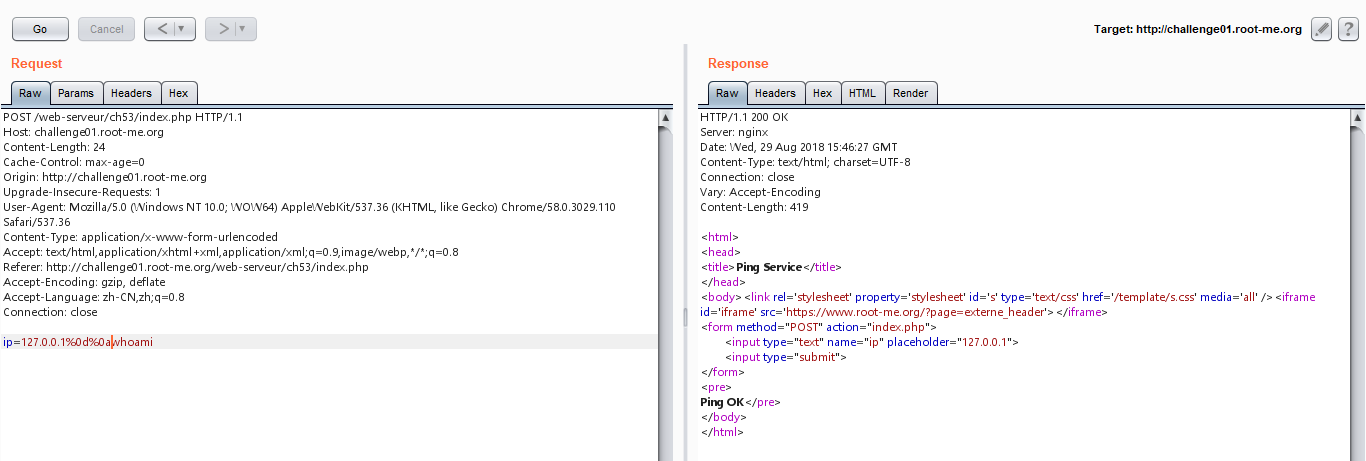View the request in Hex tab
Viewport: 1366px width, 461px height.
click(178, 93)
